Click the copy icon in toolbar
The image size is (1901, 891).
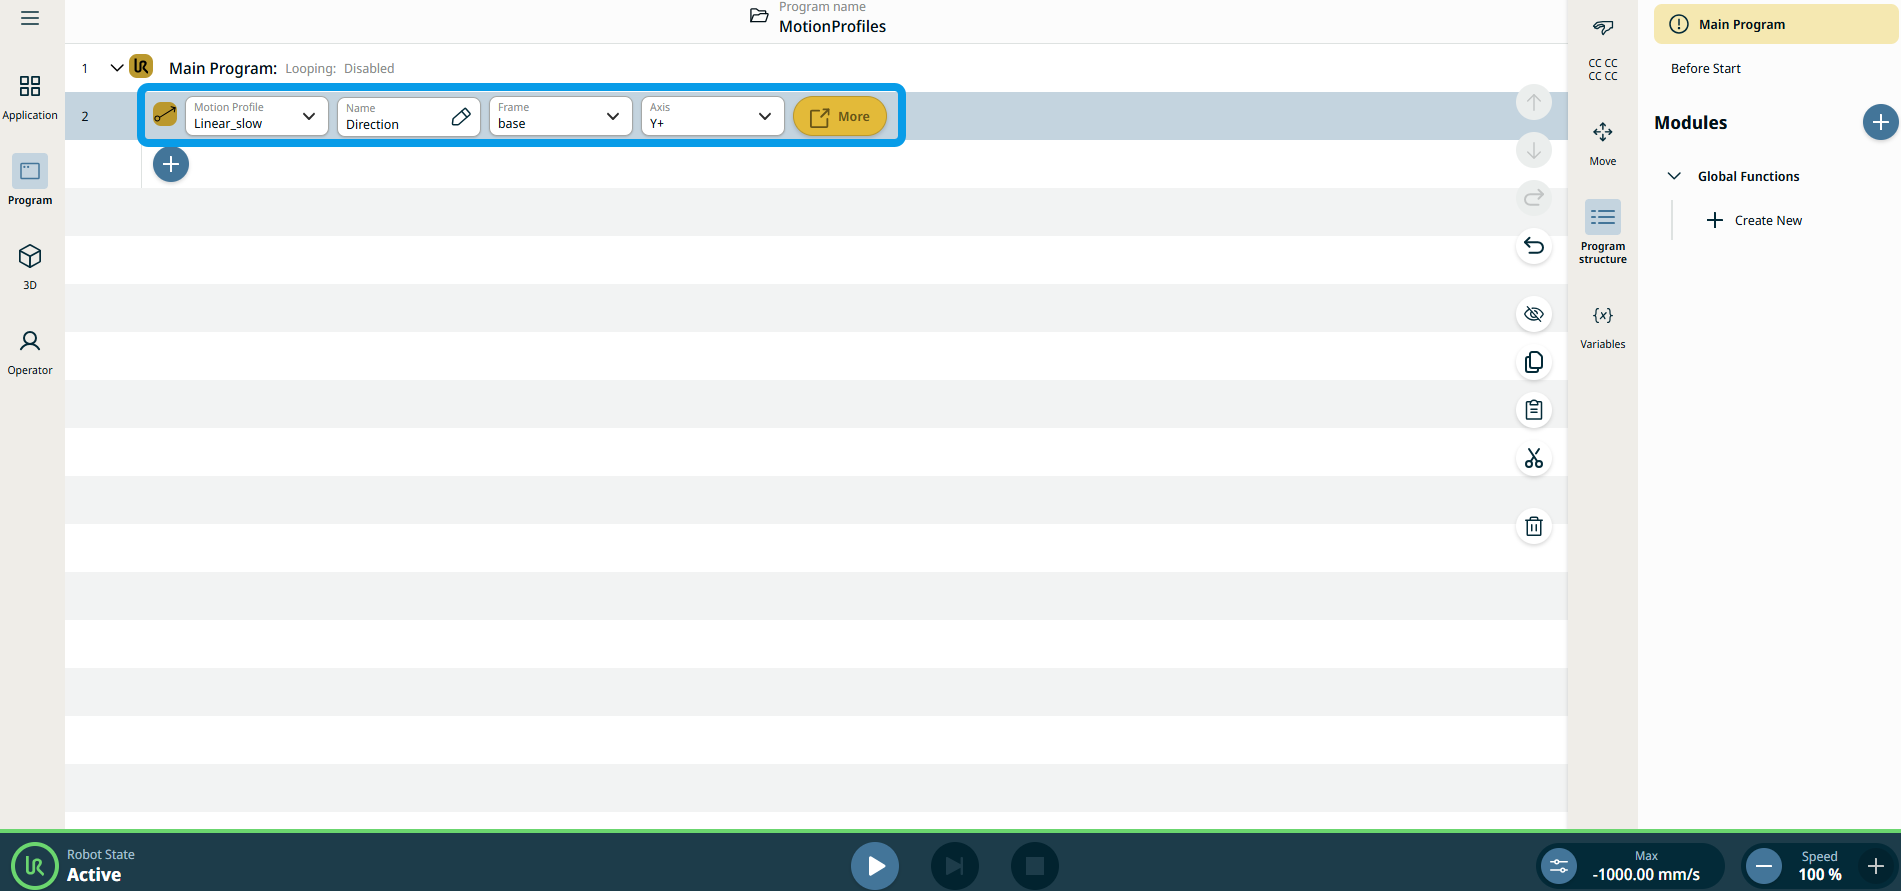(1533, 362)
